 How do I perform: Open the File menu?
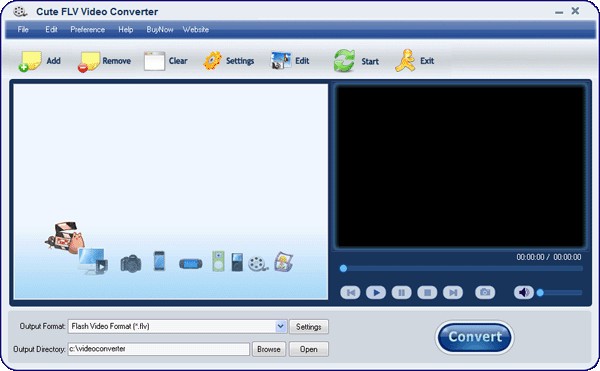click(x=23, y=29)
